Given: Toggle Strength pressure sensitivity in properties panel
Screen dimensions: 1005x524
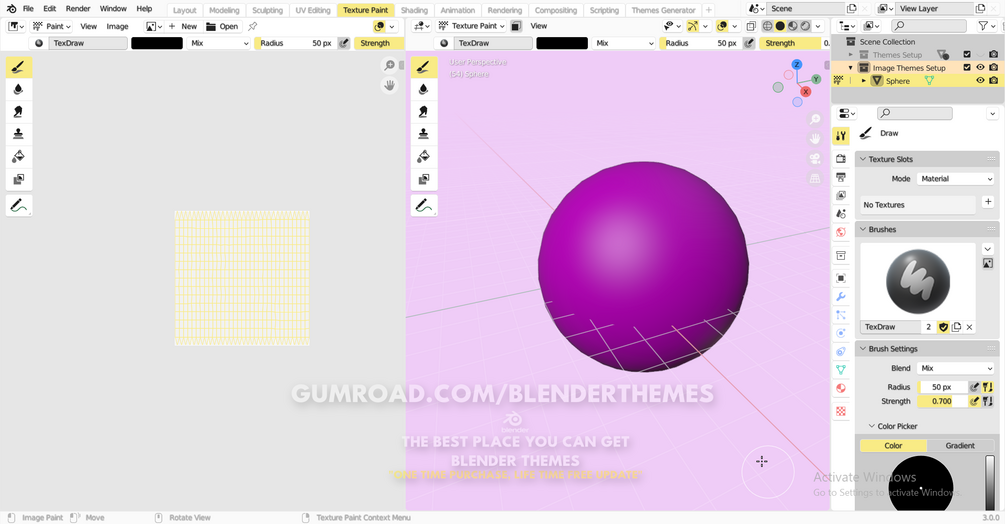Looking at the screenshot, I should pos(974,401).
